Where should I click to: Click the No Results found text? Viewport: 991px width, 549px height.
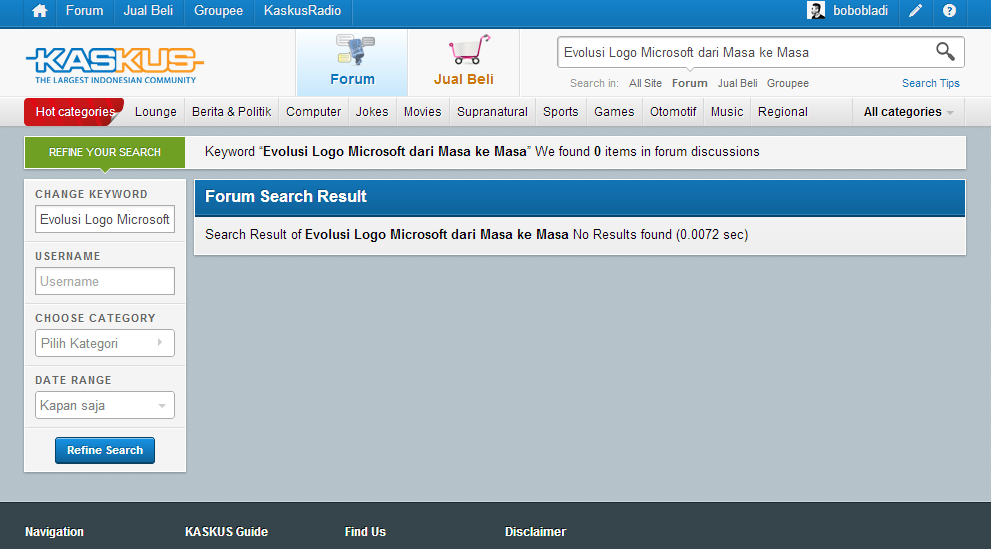pos(622,234)
